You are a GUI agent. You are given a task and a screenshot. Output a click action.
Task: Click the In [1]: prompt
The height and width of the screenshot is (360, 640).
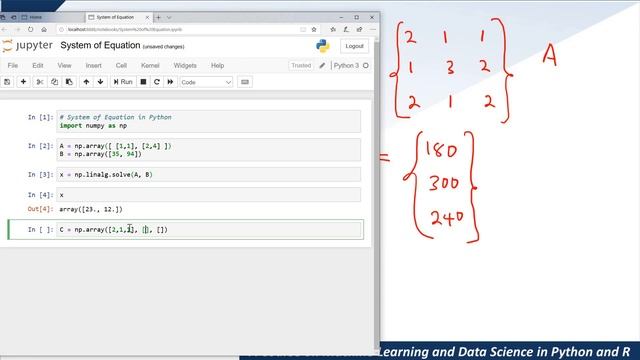40,117
